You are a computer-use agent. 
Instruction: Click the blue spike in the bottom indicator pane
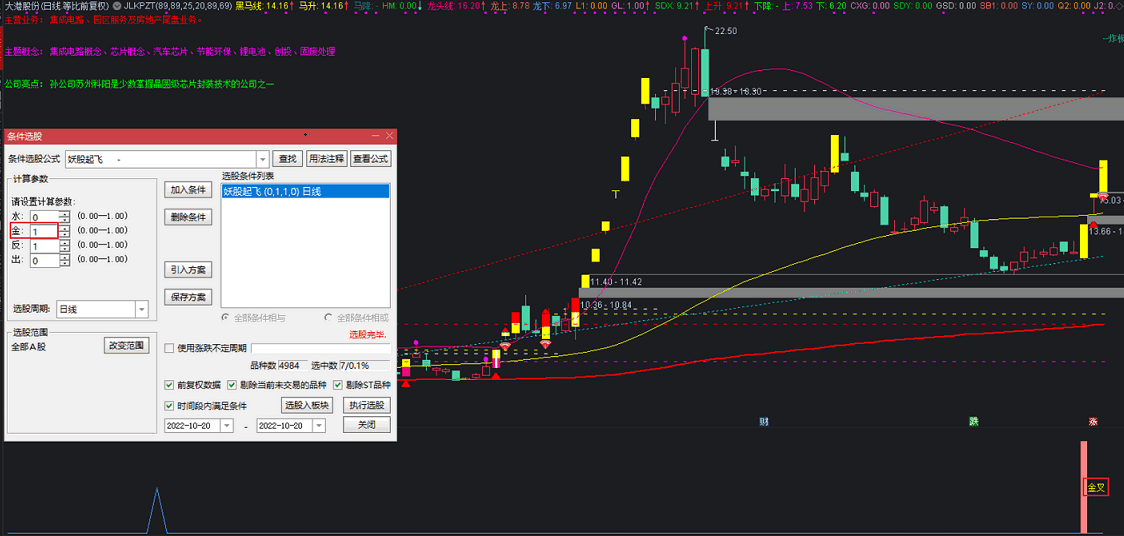click(157, 510)
